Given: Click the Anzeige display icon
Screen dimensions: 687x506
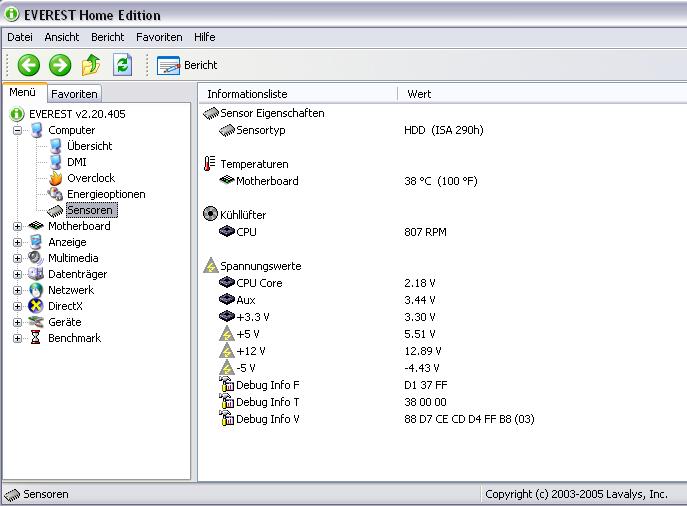Looking at the screenshot, I should (36, 242).
